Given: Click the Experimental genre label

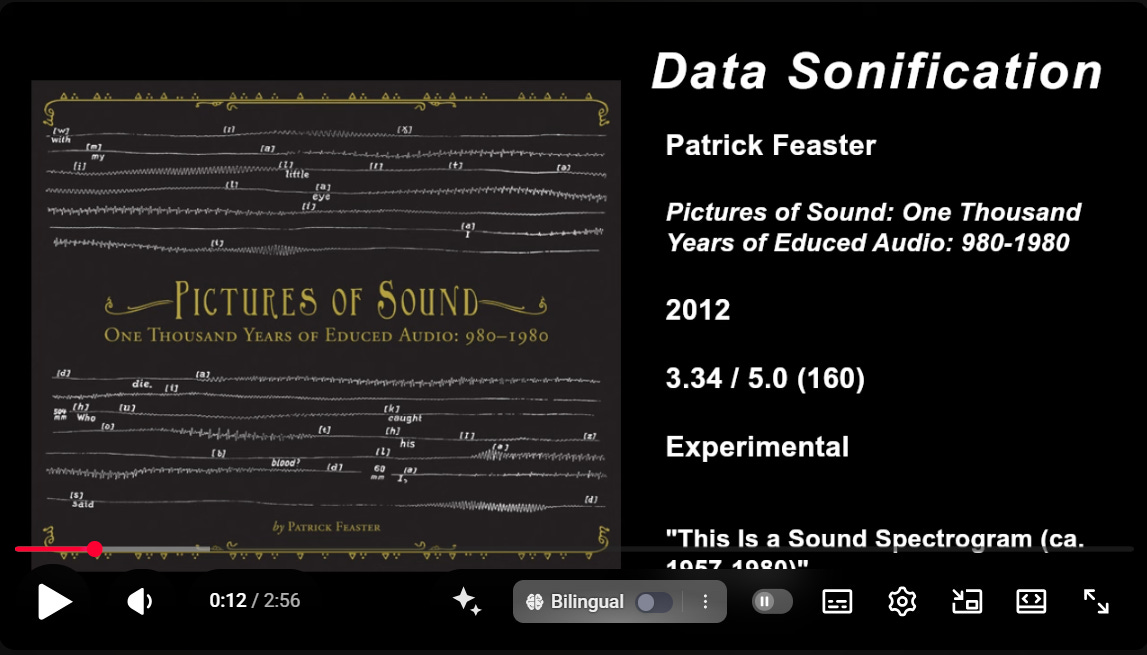Looking at the screenshot, I should pos(757,447).
